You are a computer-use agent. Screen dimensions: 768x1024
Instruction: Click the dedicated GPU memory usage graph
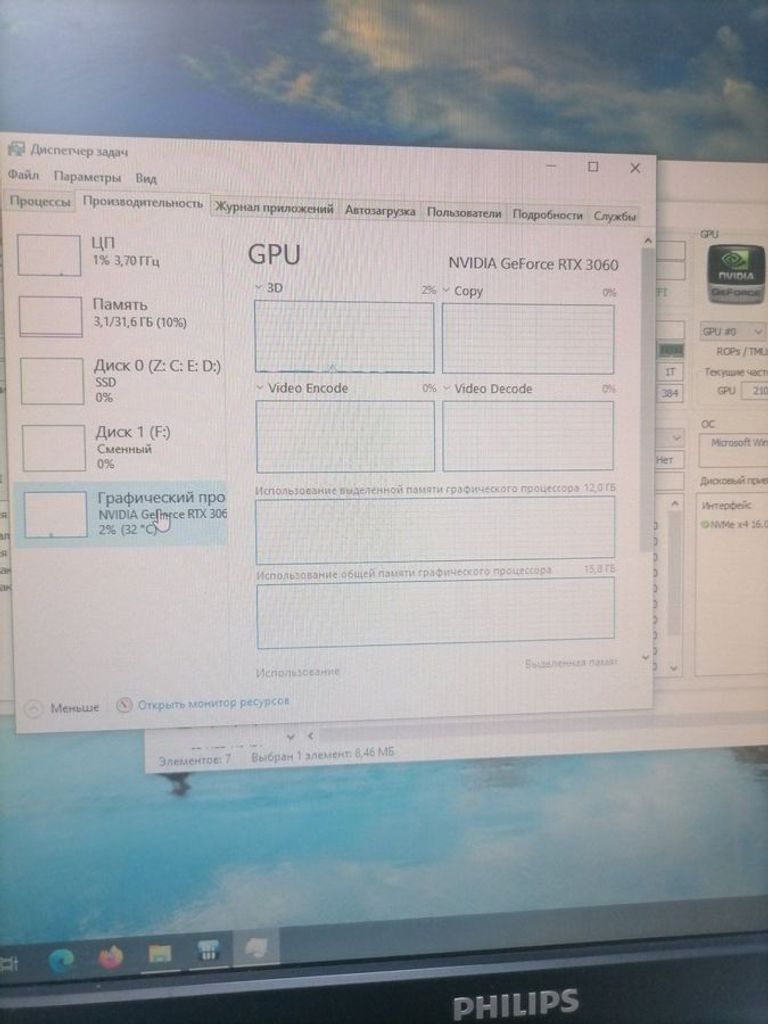pos(435,530)
